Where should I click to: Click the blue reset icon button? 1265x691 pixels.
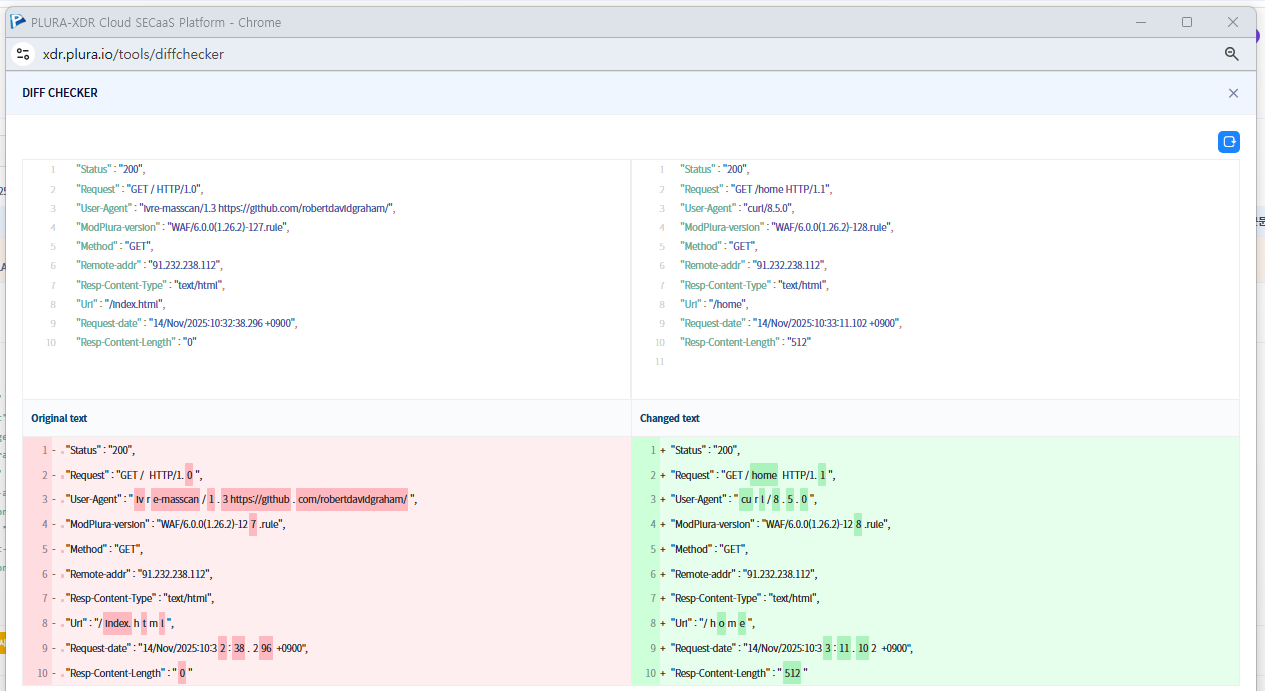coord(1229,142)
